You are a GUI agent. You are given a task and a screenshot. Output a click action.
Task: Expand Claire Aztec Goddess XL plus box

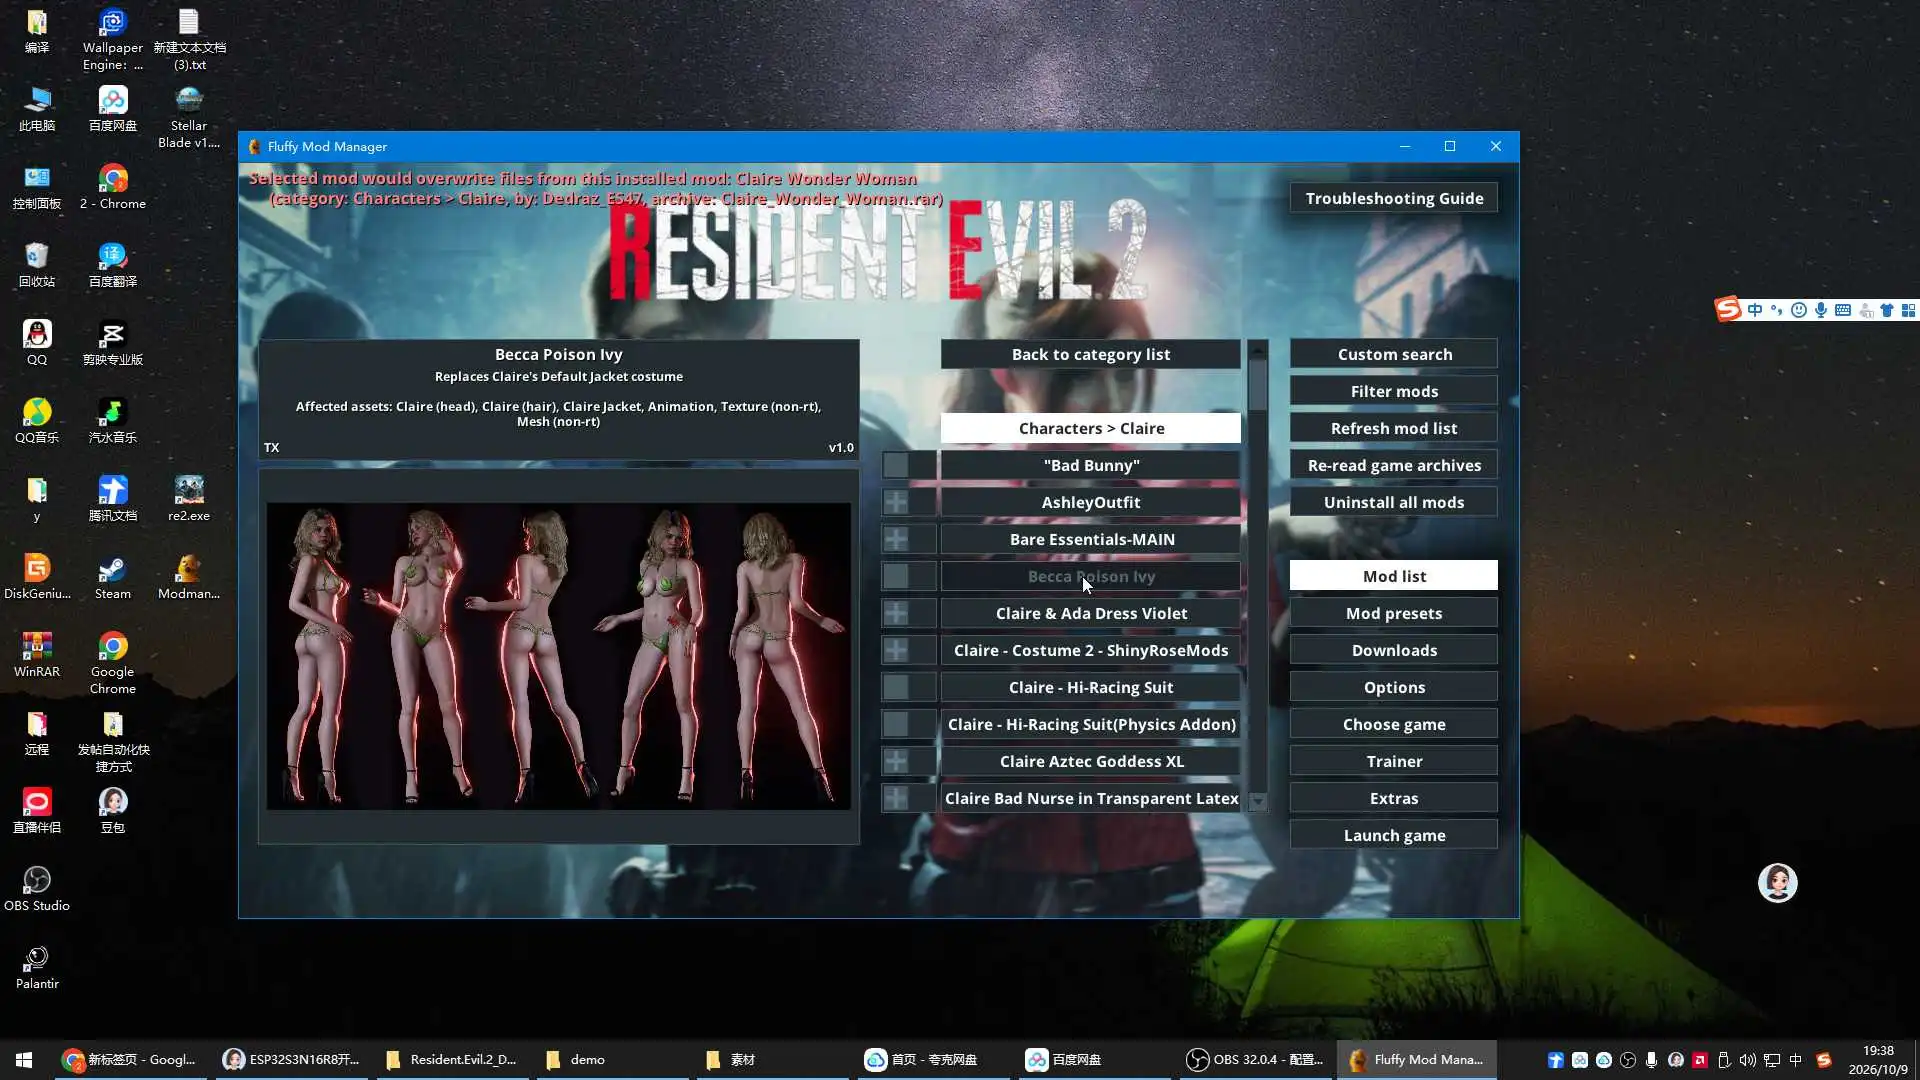[896, 761]
